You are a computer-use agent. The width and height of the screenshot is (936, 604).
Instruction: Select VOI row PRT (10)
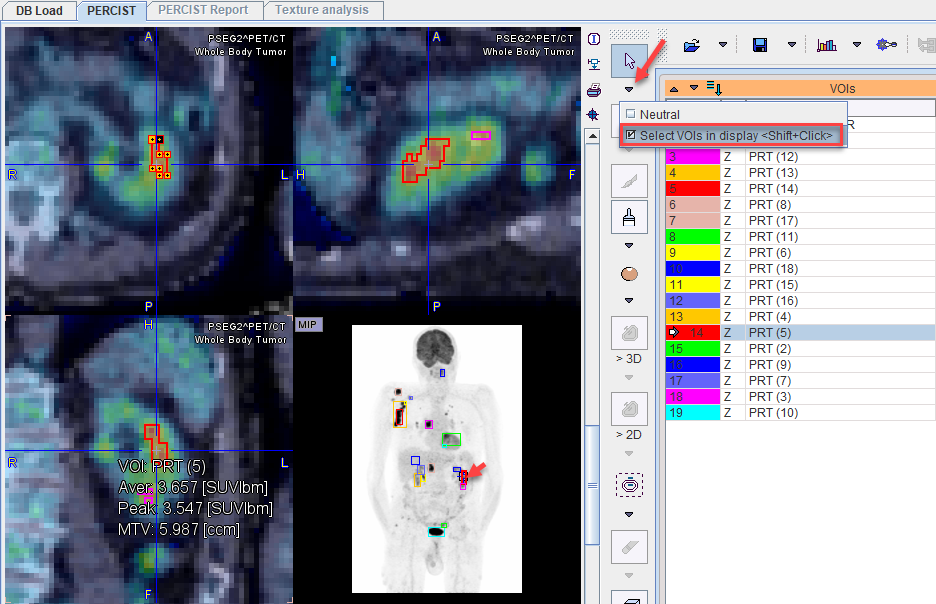800,412
